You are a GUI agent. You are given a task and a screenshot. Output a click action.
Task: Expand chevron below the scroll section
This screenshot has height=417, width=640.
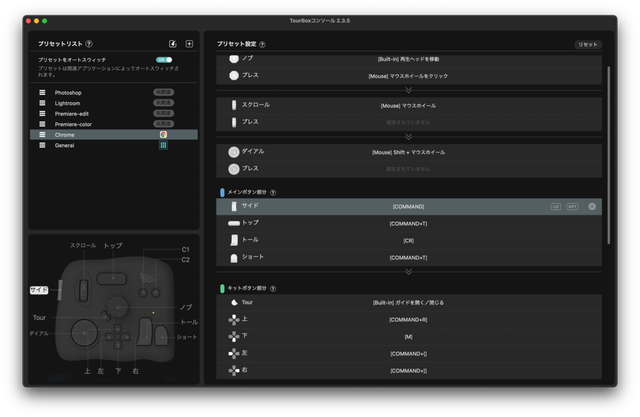coord(409,137)
